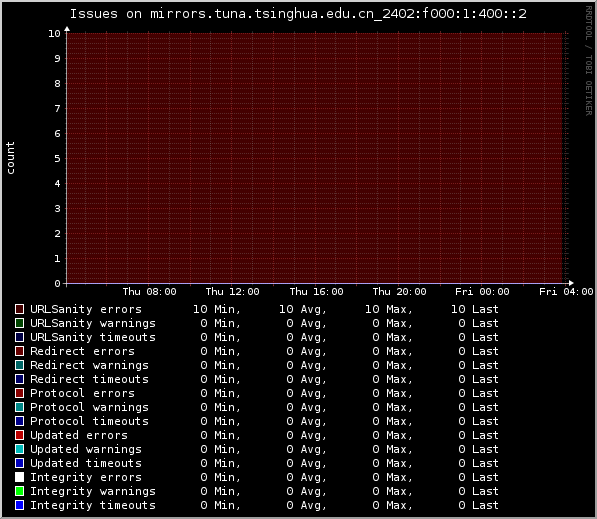Click the Redirect errors legend swatch
The width and height of the screenshot is (597, 519).
tap(19, 351)
